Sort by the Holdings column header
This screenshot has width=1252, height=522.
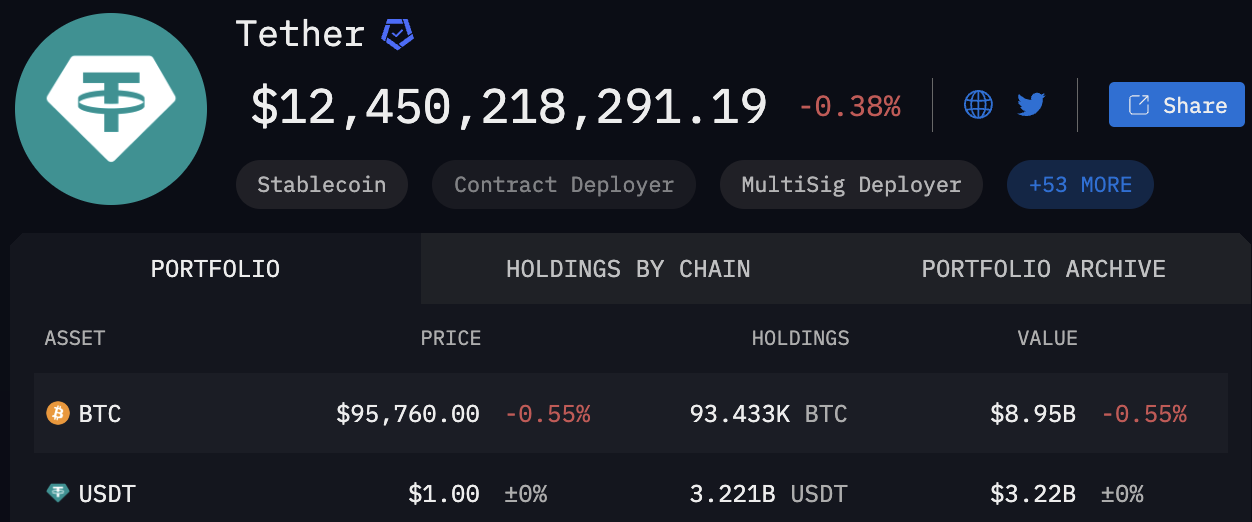coord(800,338)
